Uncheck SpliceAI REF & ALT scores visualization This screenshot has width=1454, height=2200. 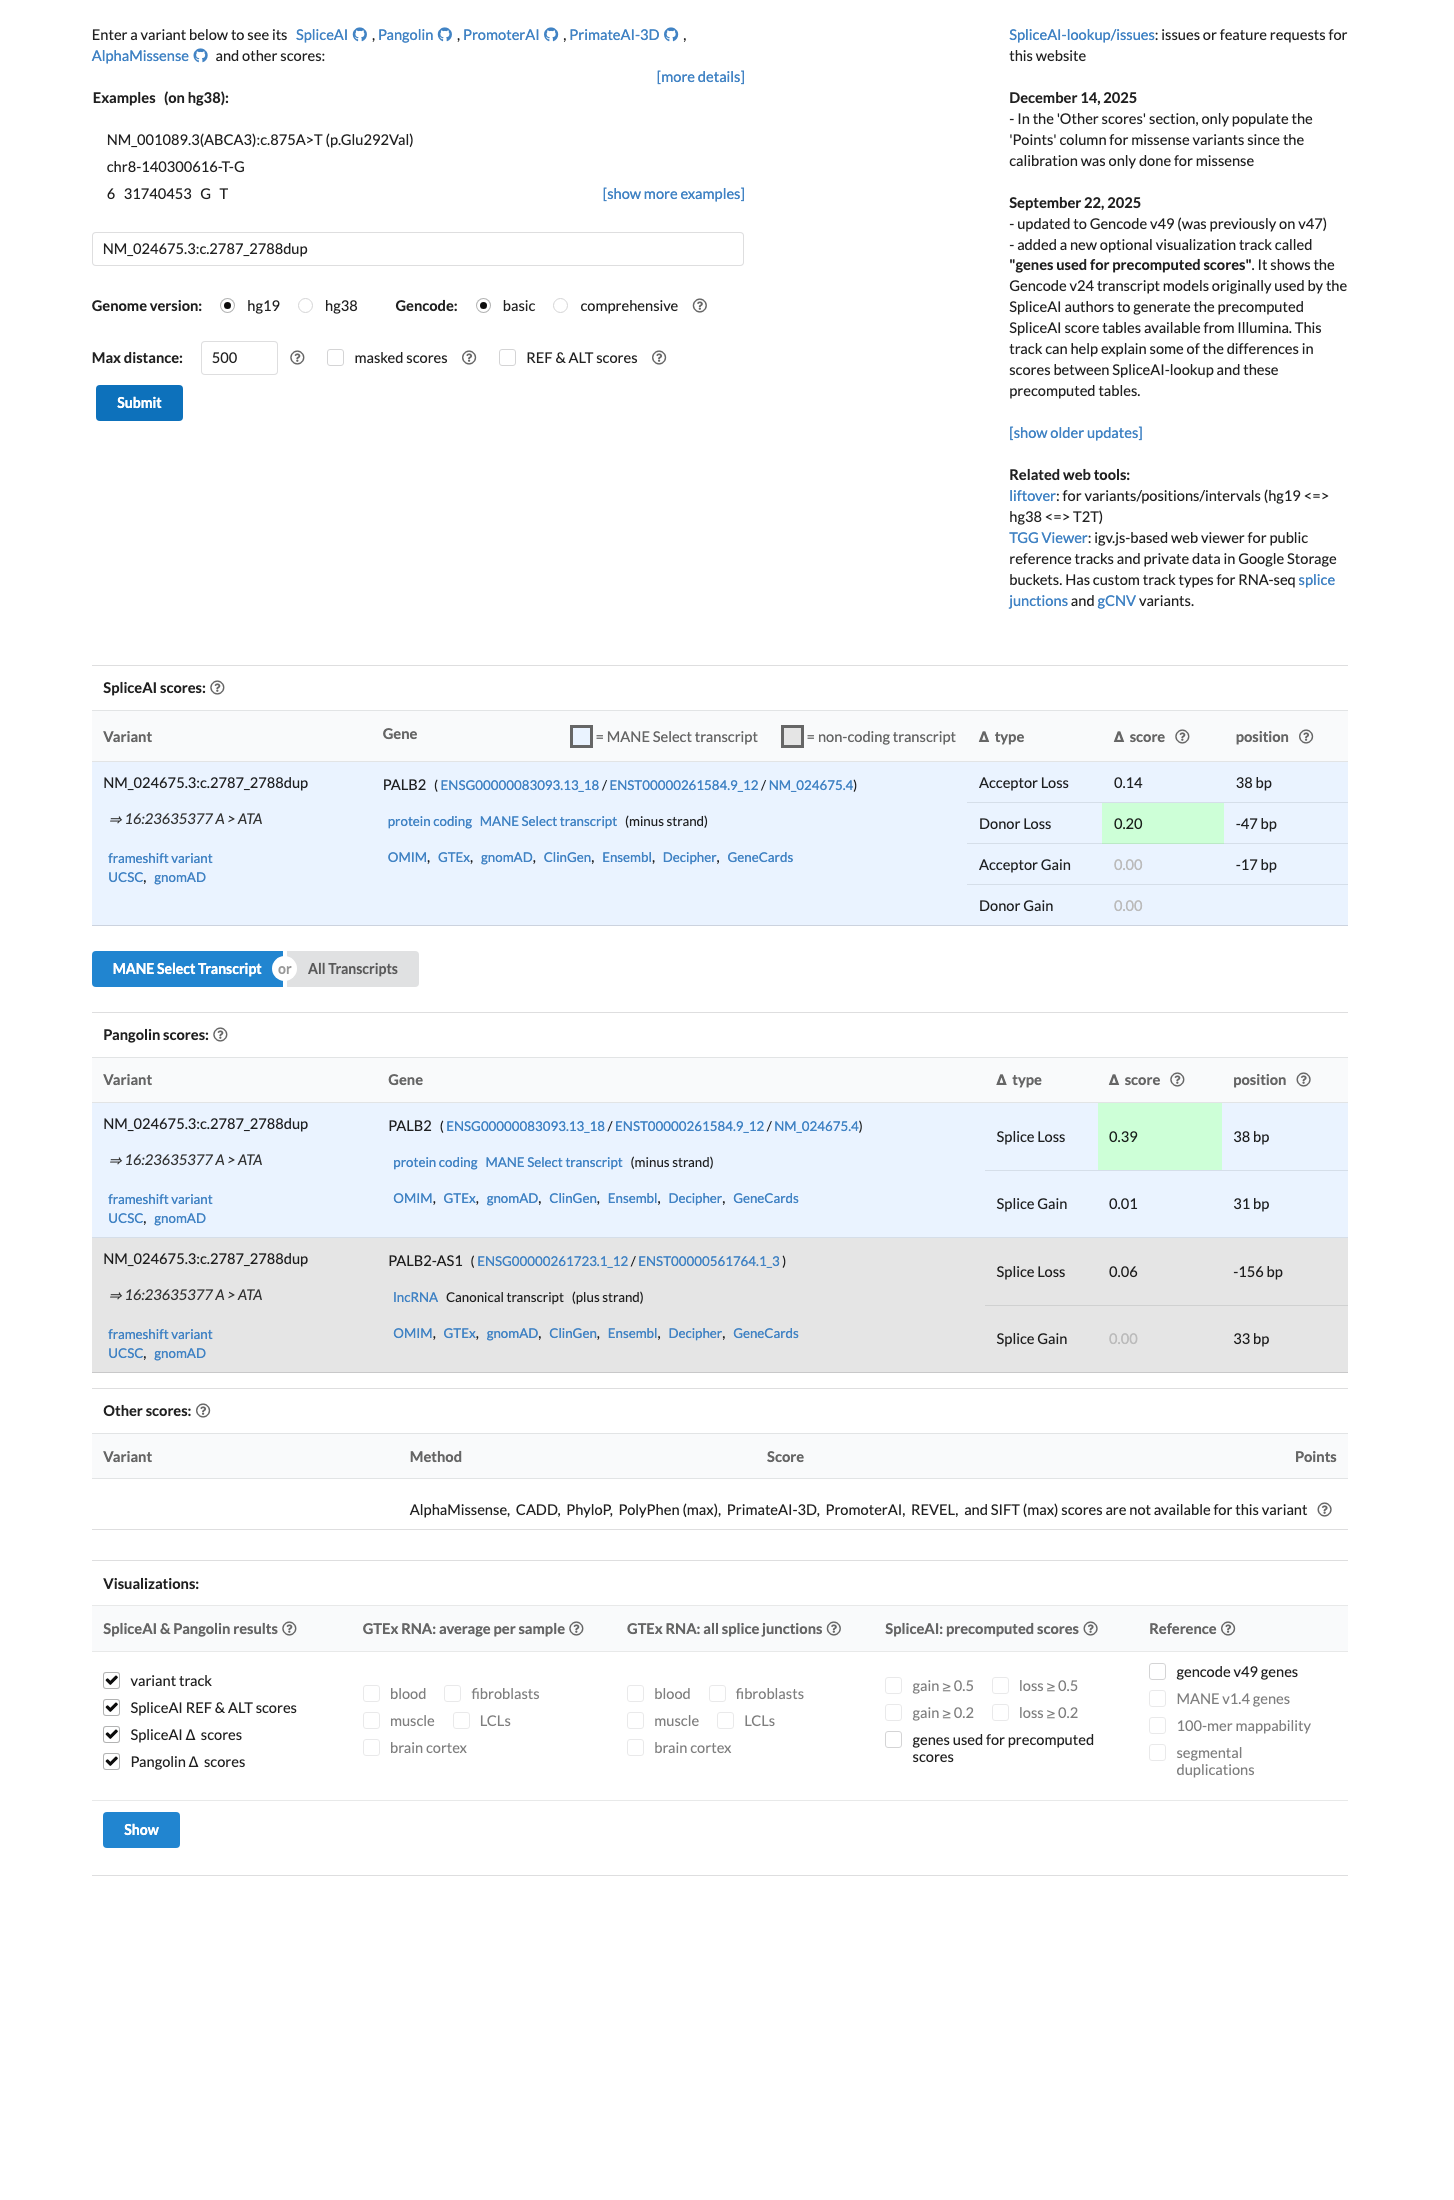click(x=112, y=1708)
